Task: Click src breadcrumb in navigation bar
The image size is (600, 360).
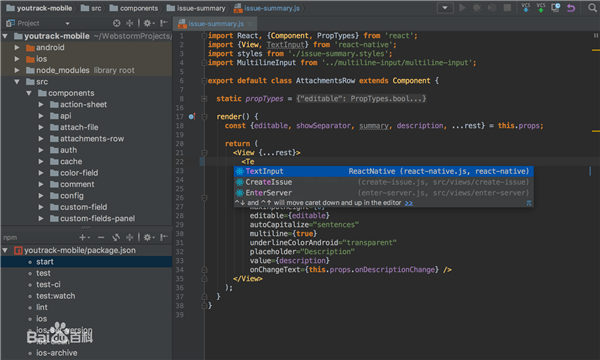Action: pyautogui.click(x=91, y=8)
